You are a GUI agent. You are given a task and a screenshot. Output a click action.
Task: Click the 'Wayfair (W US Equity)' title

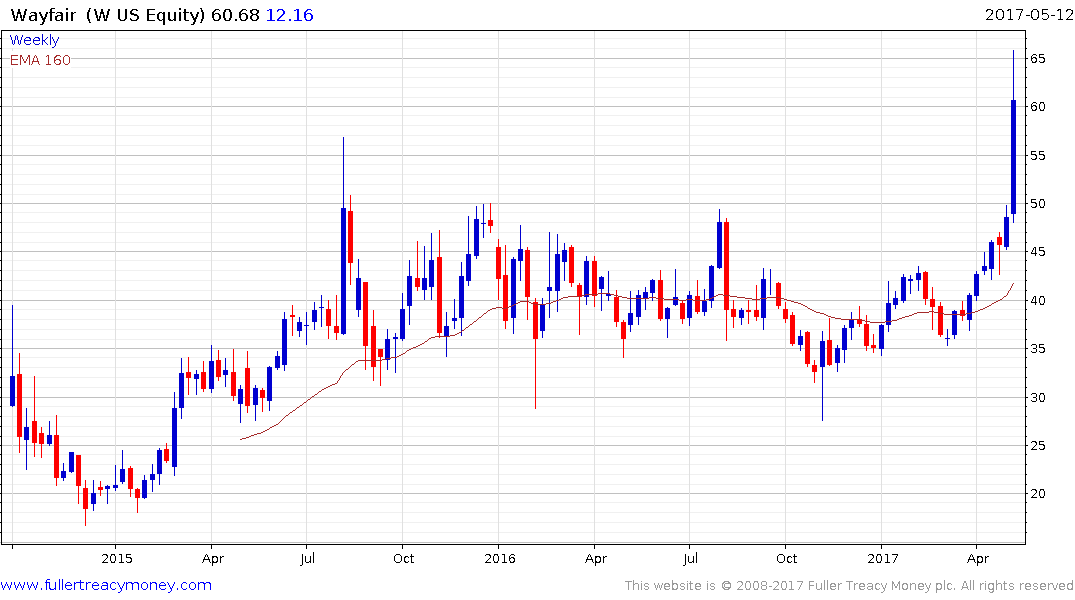tap(108, 15)
